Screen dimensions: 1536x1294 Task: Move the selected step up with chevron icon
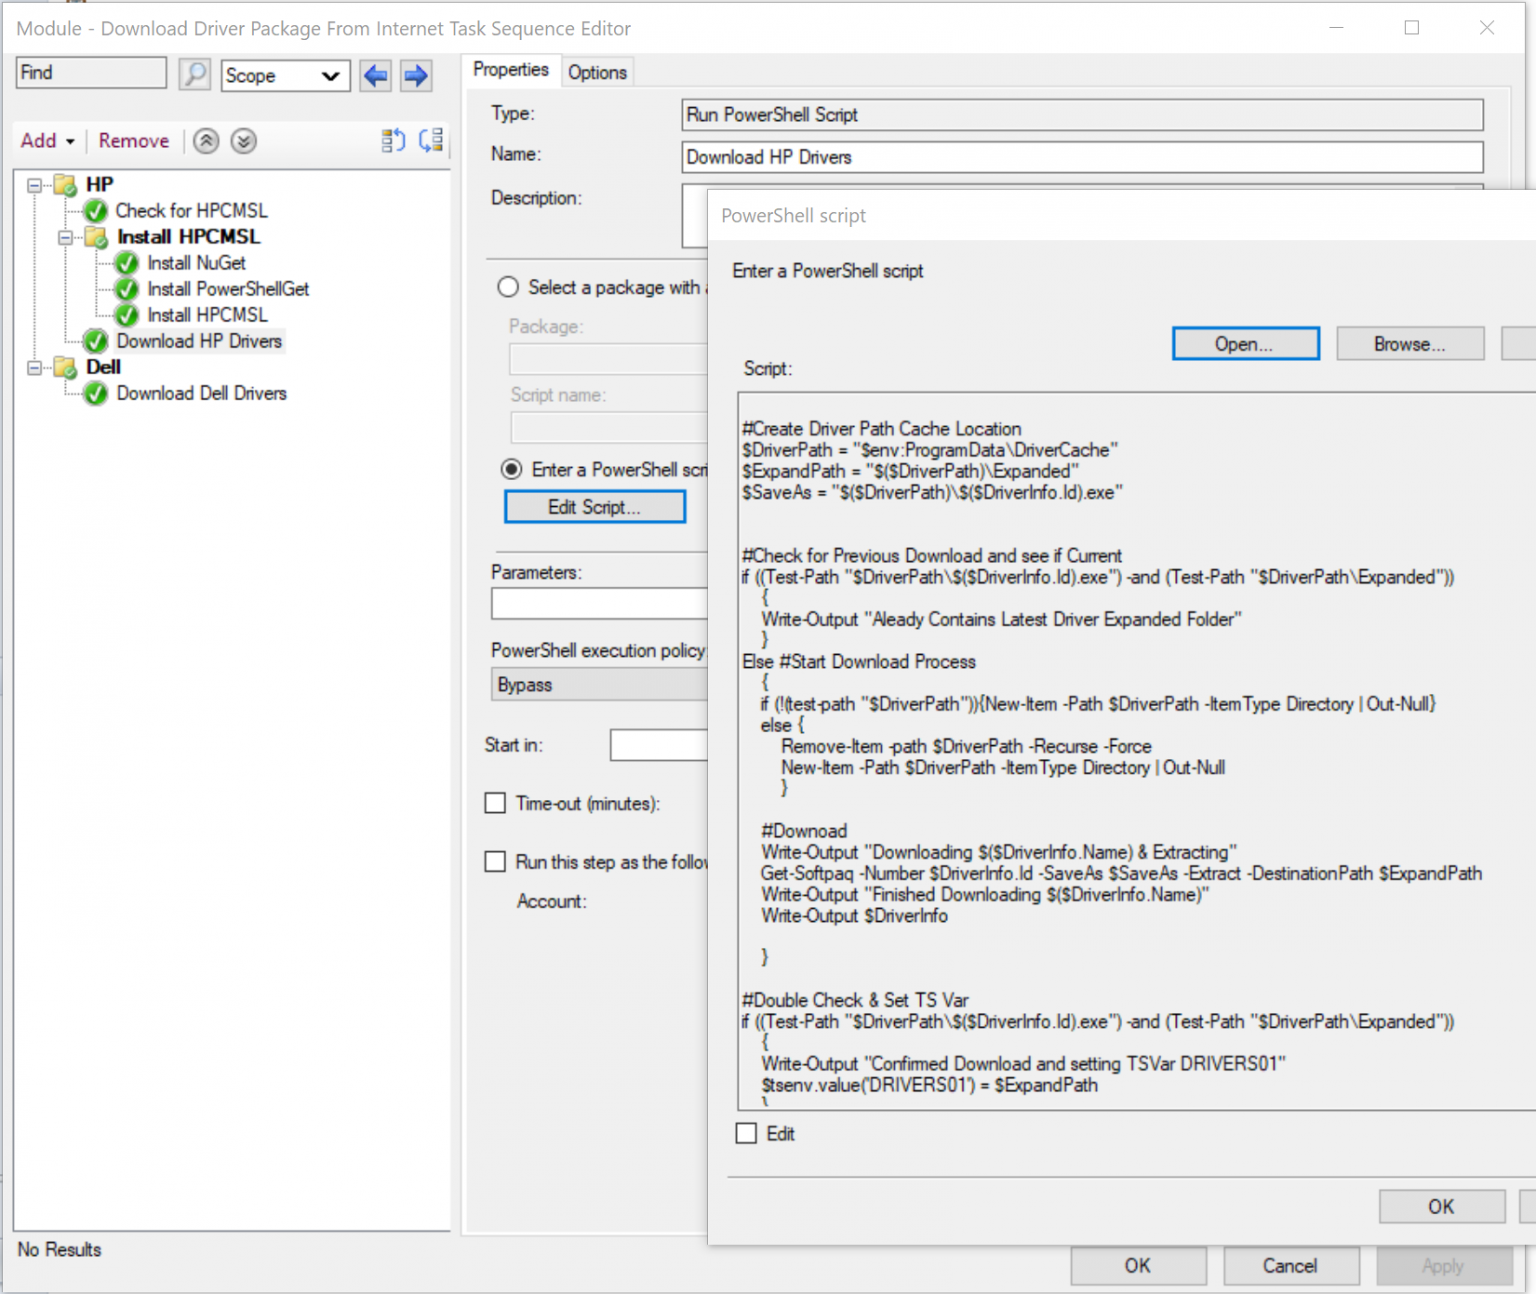[206, 141]
